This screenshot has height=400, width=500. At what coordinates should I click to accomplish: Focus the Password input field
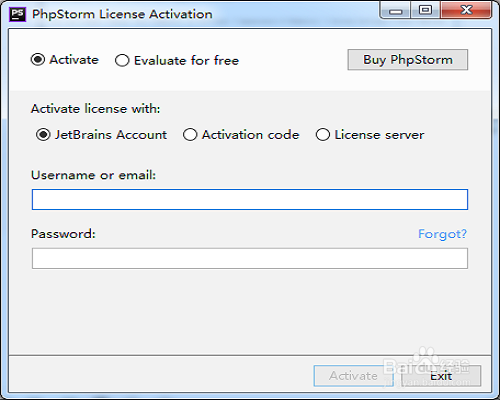tap(250, 258)
